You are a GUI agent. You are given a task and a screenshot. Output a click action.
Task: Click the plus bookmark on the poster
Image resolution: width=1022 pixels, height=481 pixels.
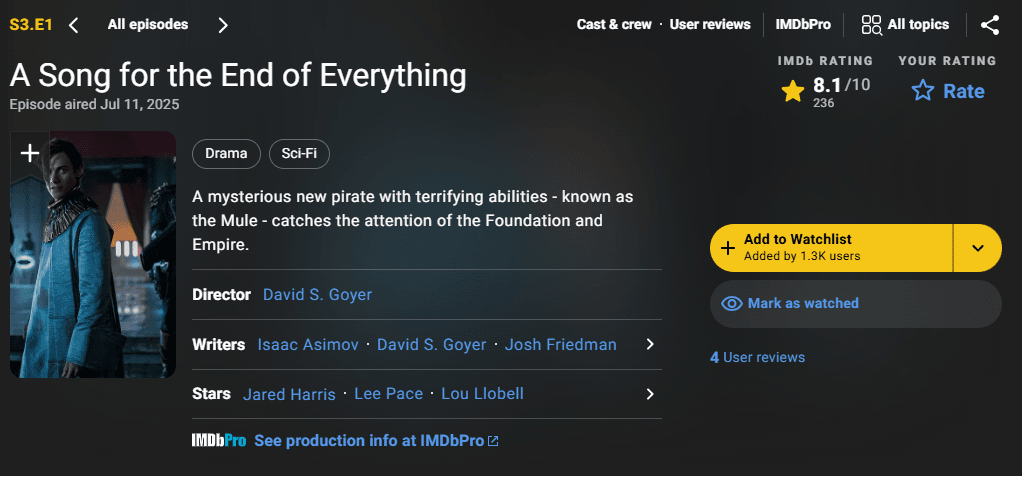pos(30,153)
